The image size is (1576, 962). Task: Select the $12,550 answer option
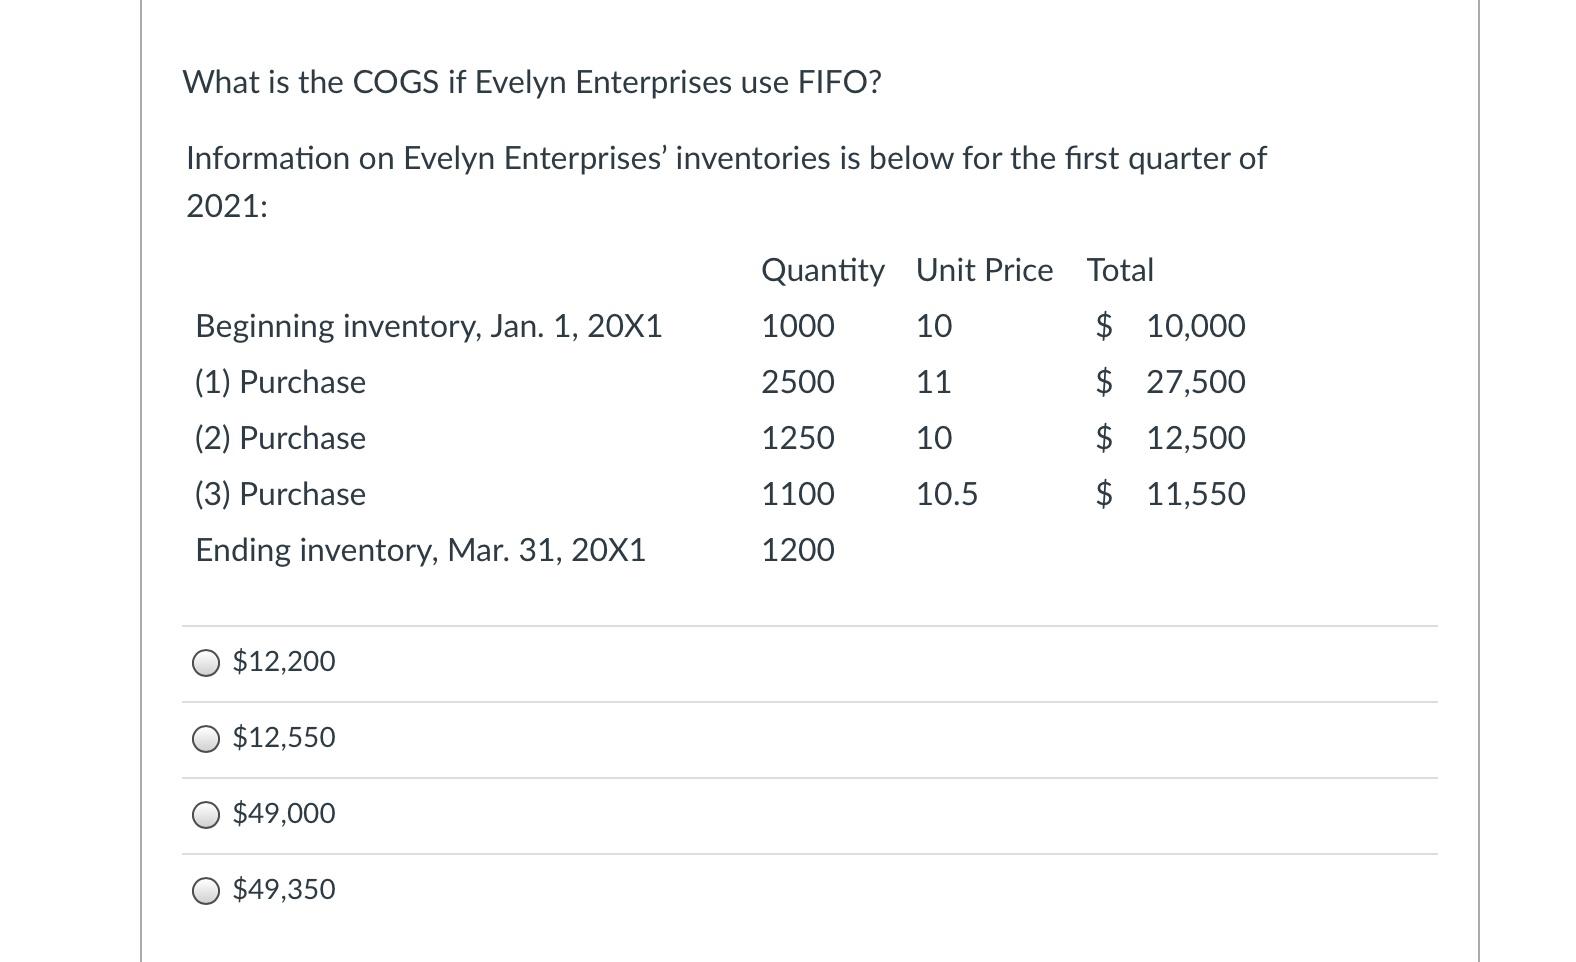(205, 737)
